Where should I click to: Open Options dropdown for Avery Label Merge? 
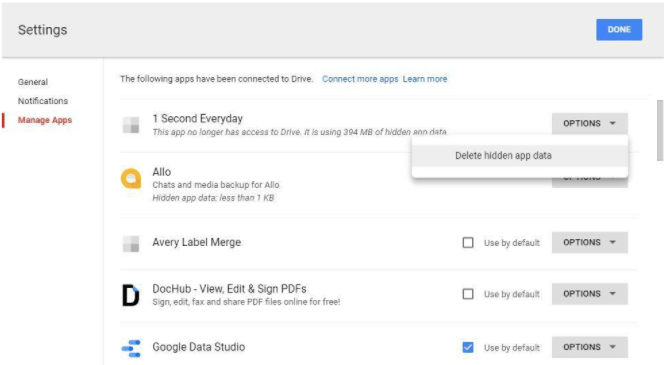click(x=590, y=242)
